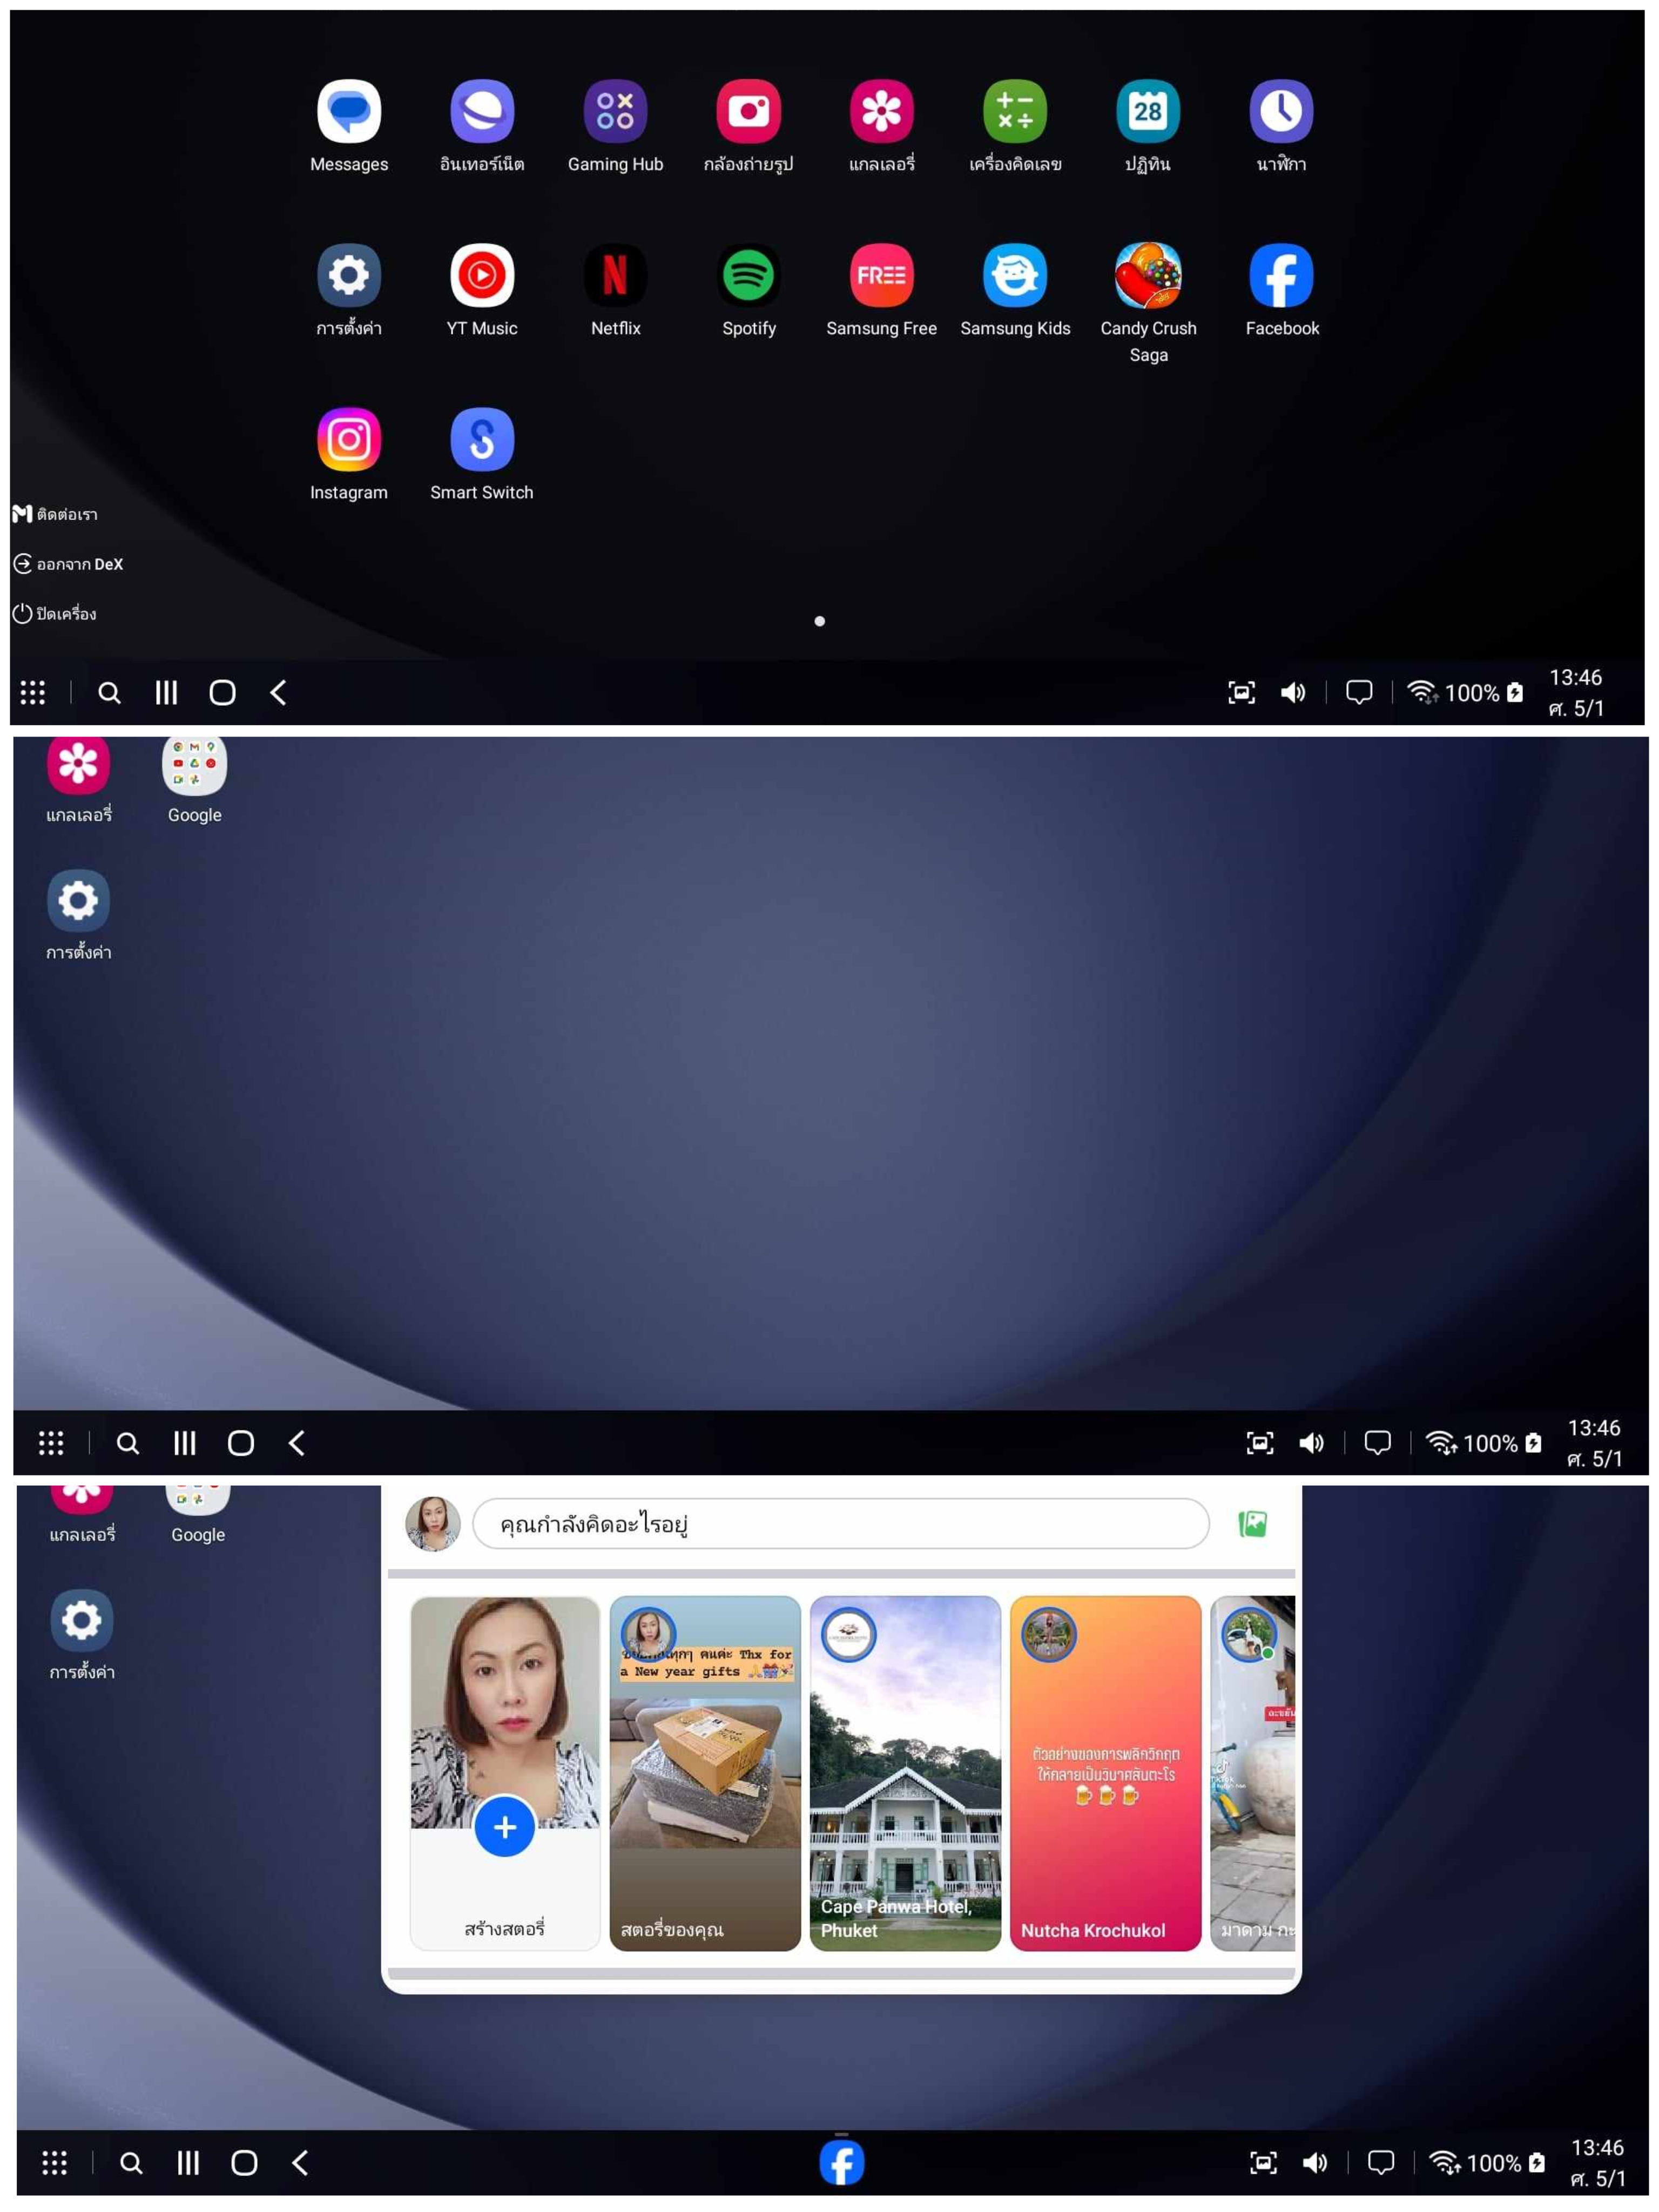
Task: Open recents button in taskbar with Facebook icon
Action: click(188, 2162)
